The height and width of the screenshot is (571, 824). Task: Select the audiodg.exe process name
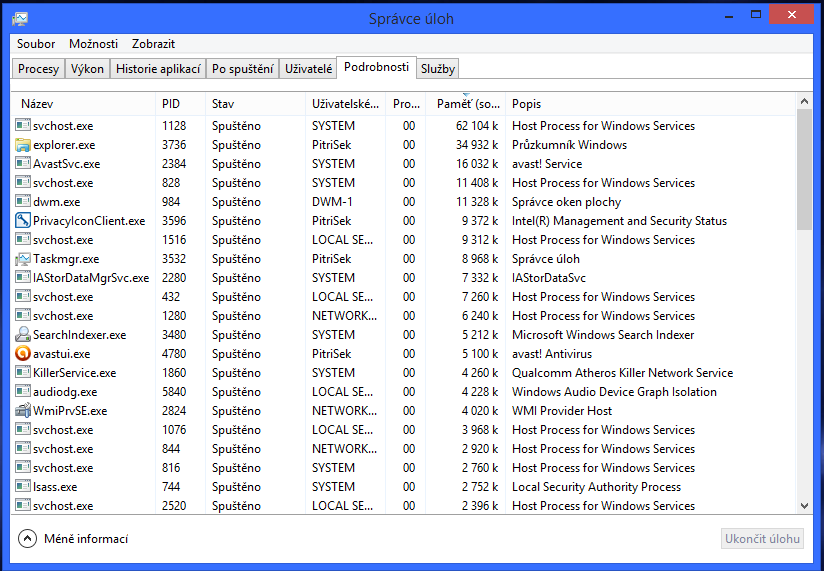pyautogui.click(x=65, y=391)
